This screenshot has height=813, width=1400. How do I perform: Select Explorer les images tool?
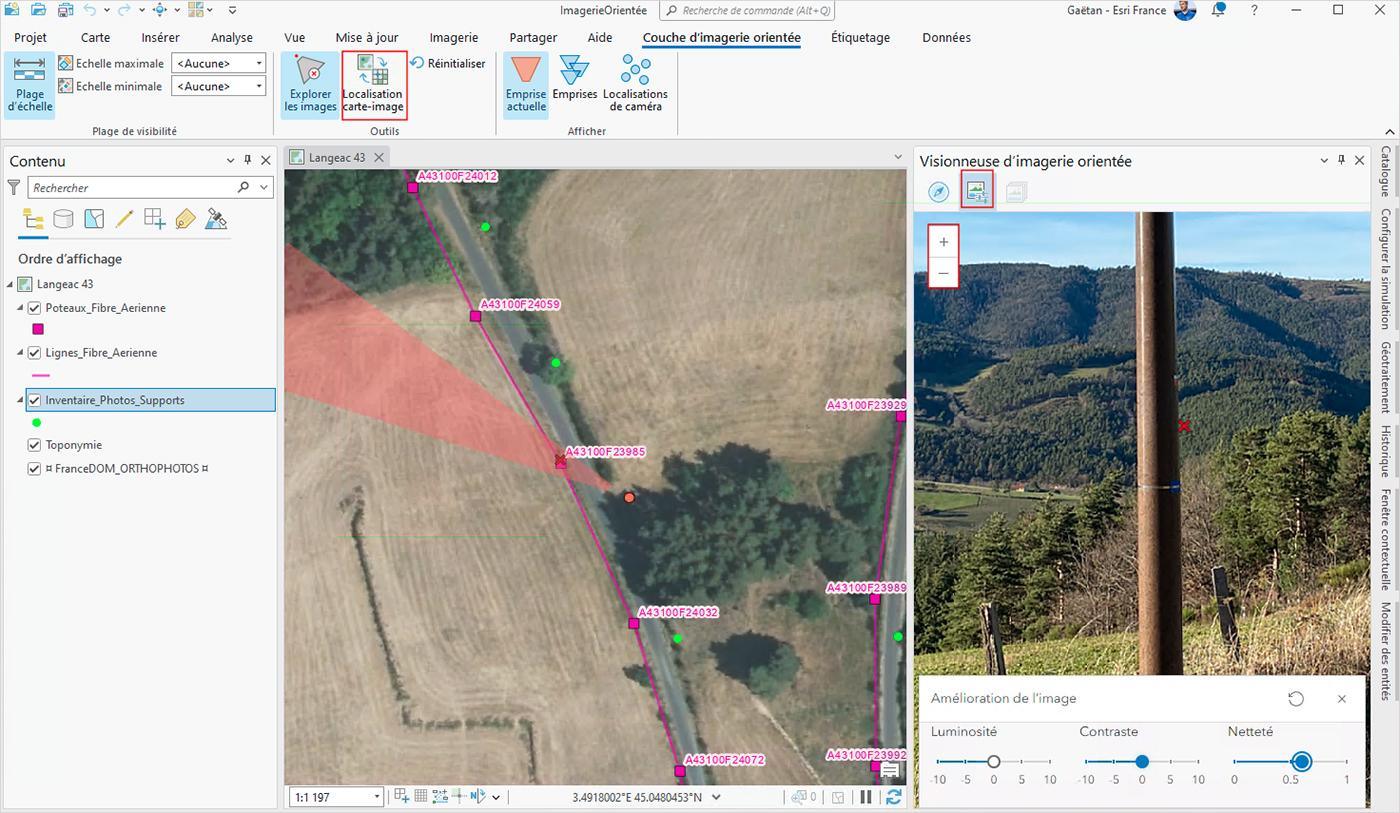(310, 85)
